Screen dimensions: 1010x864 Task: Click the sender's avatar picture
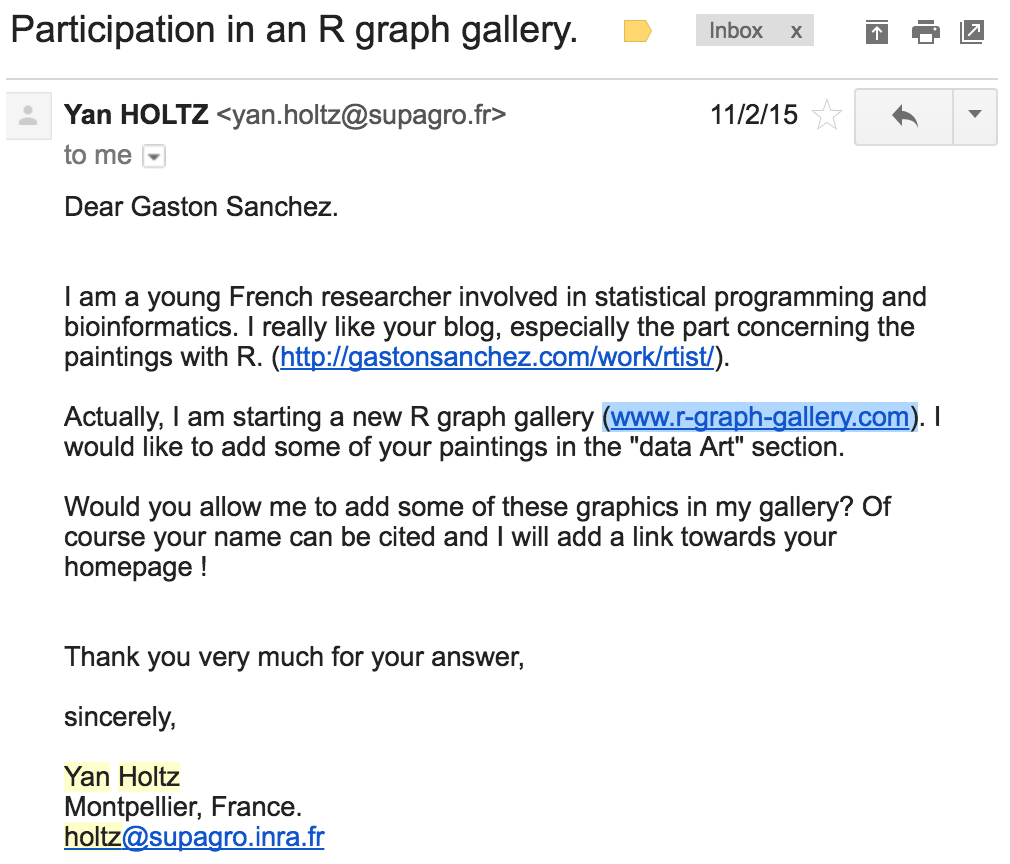pyautogui.click(x=28, y=116)
